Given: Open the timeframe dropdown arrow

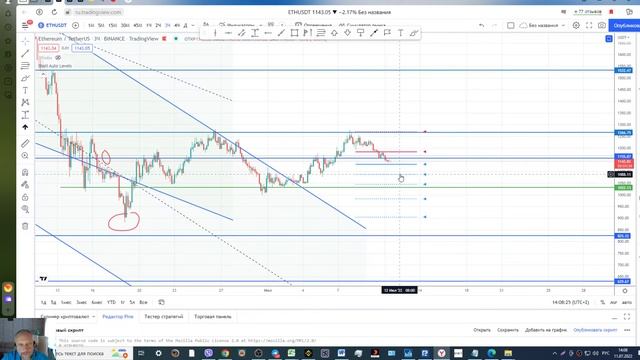Looking at the screenshot, I should click(193, 25).
